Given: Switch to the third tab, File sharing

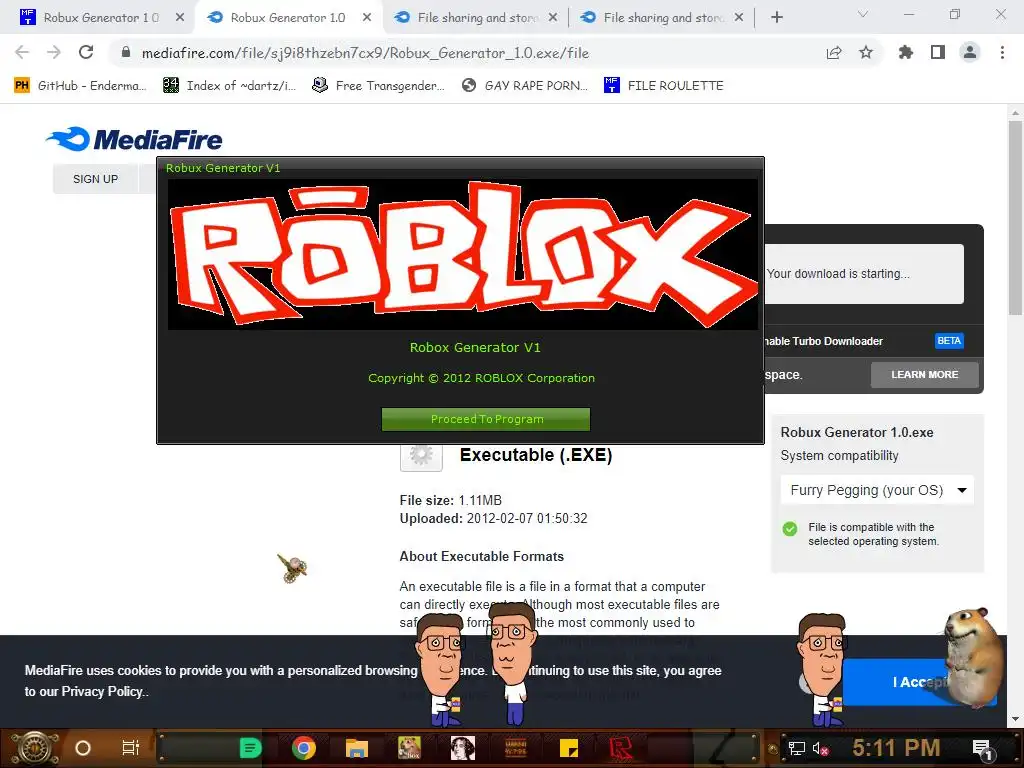Looking at the screenshot, I should (x=475, y=18).
